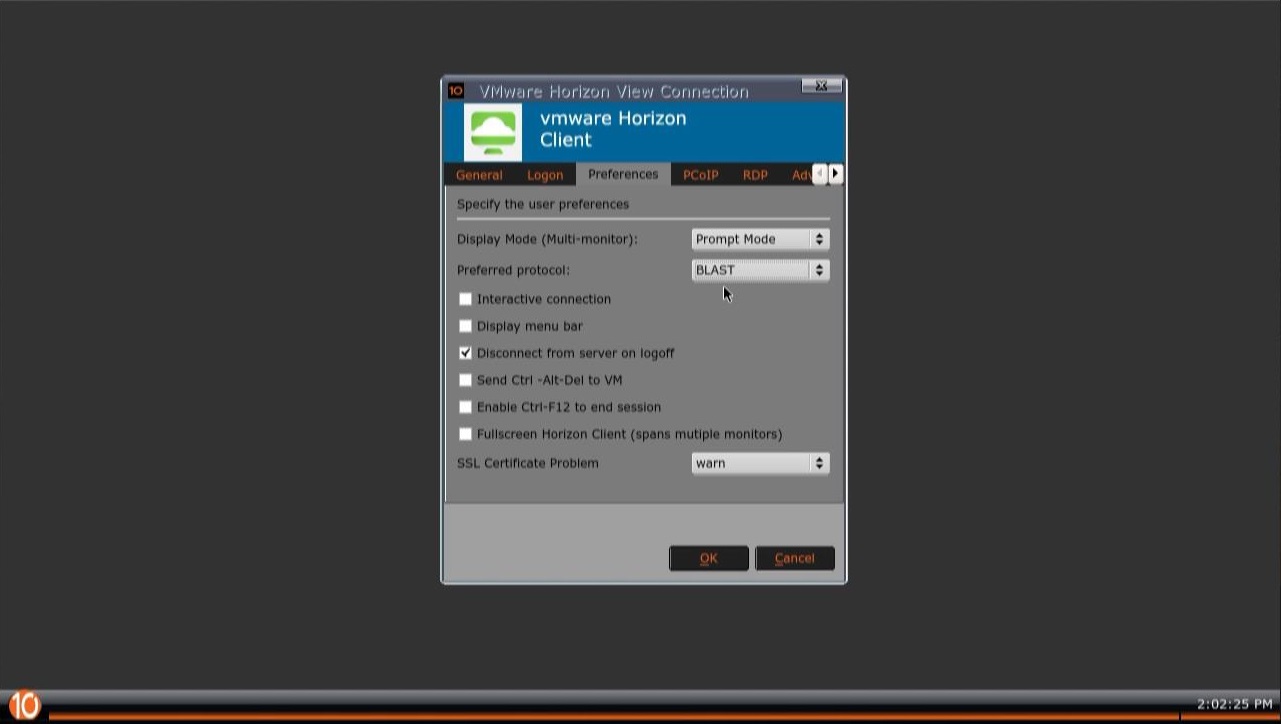Click the OK button

(x=709, y=558)
